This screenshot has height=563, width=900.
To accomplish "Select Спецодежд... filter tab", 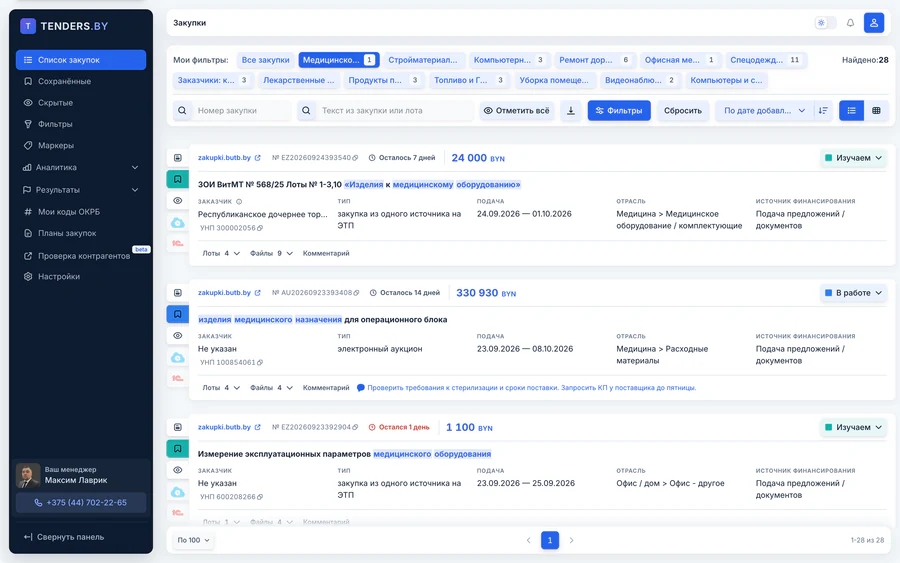I will click(x=766, y=60).
